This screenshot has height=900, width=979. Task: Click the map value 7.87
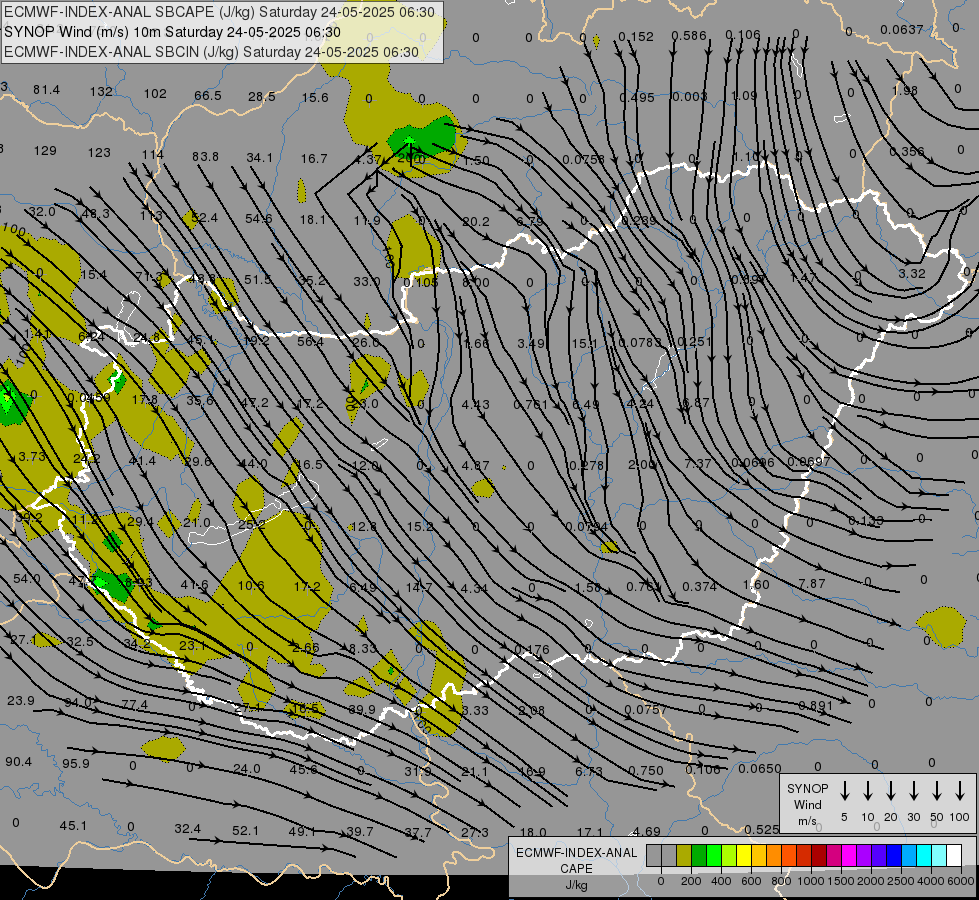[812, 583]
